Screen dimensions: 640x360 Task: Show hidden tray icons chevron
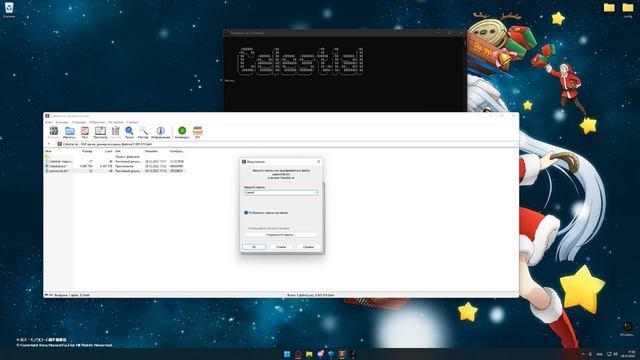point(583,354)
